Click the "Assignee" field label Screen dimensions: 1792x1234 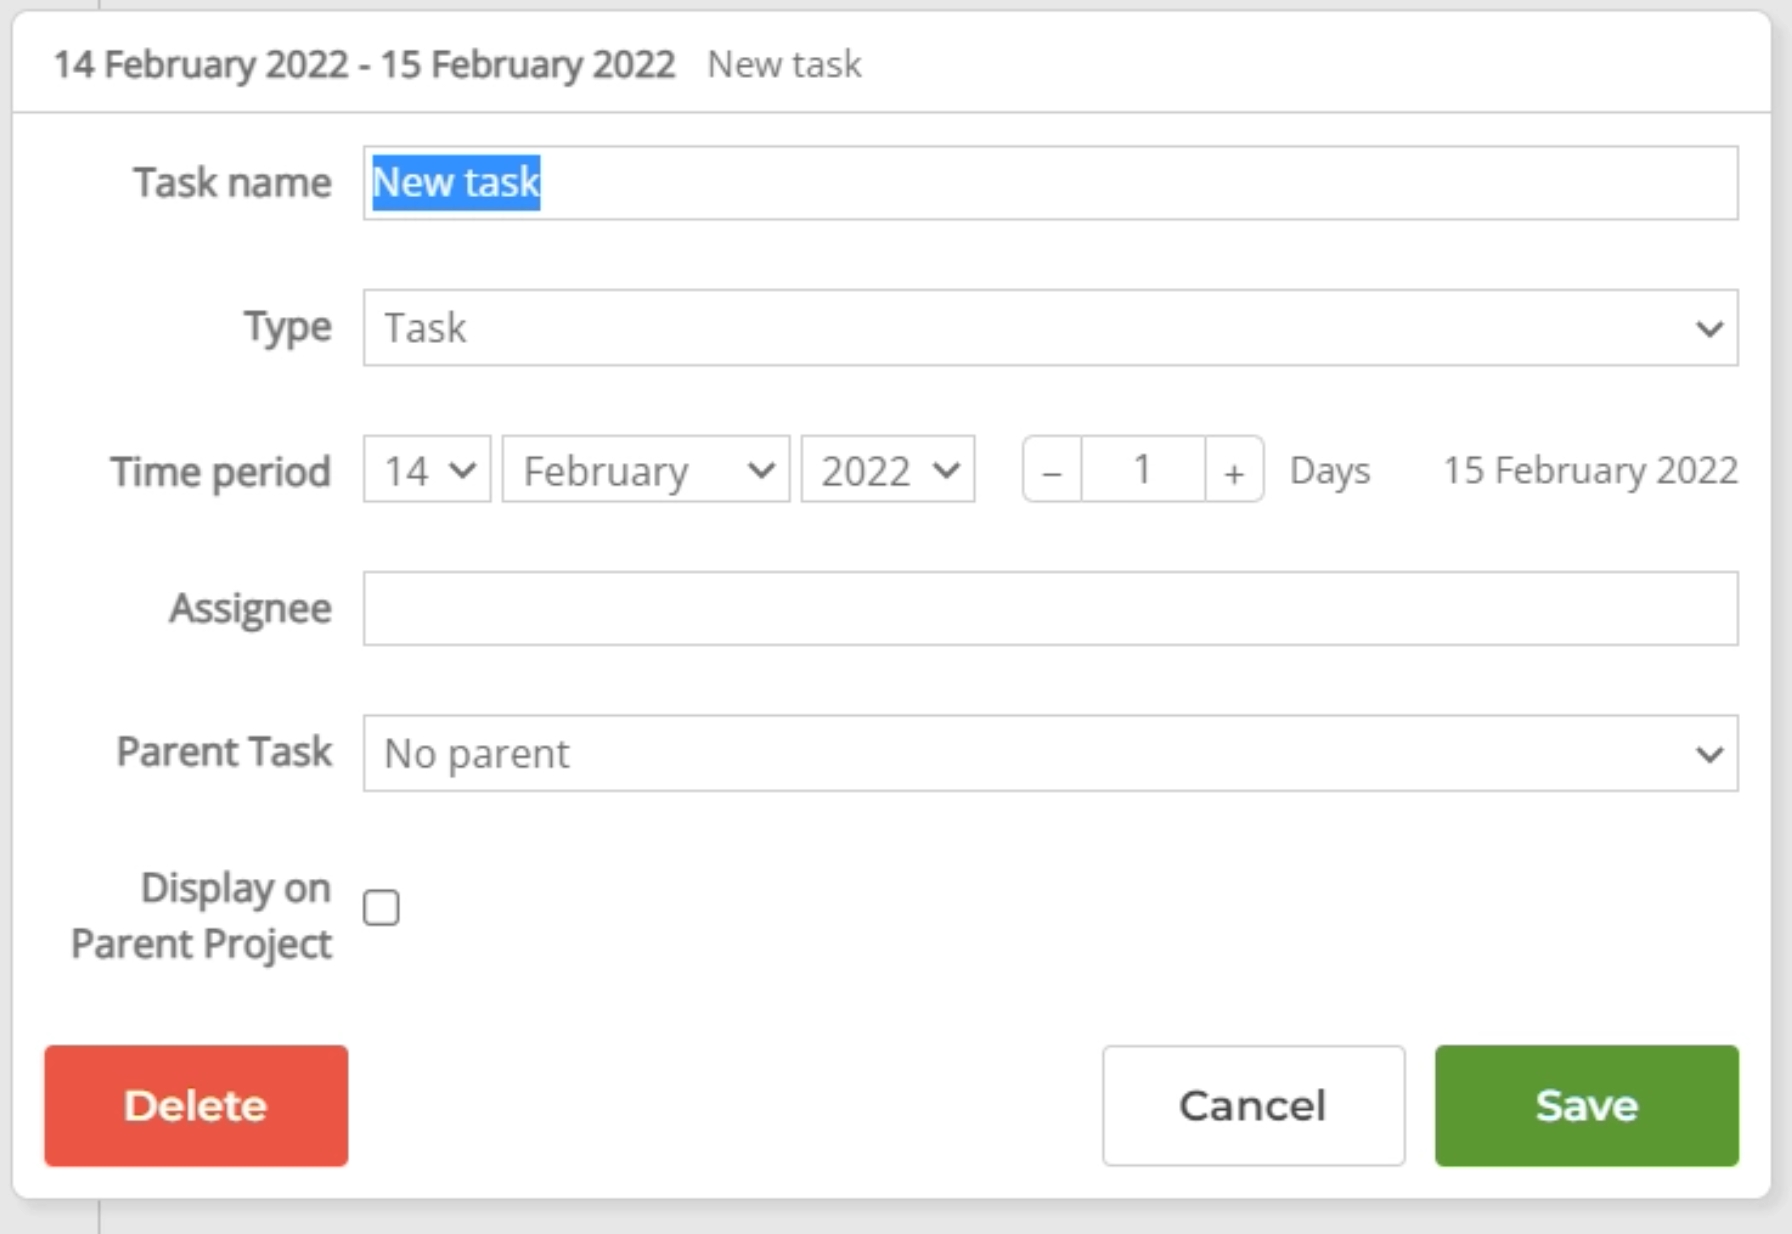(250, 608)
